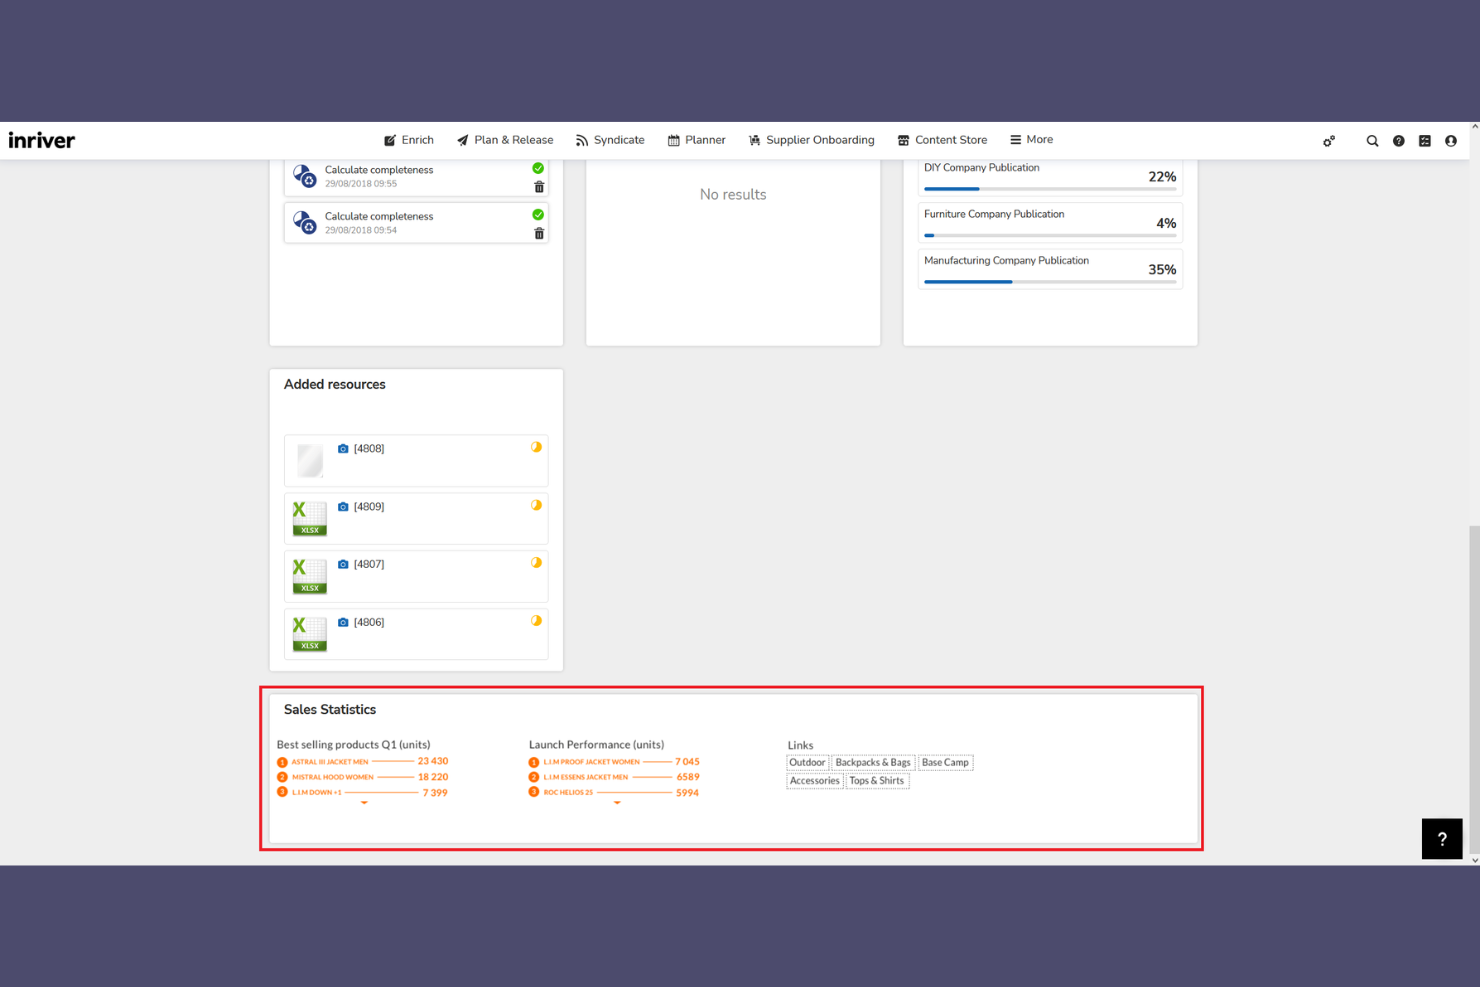Open the search icon

click(x=1372, y=141)
